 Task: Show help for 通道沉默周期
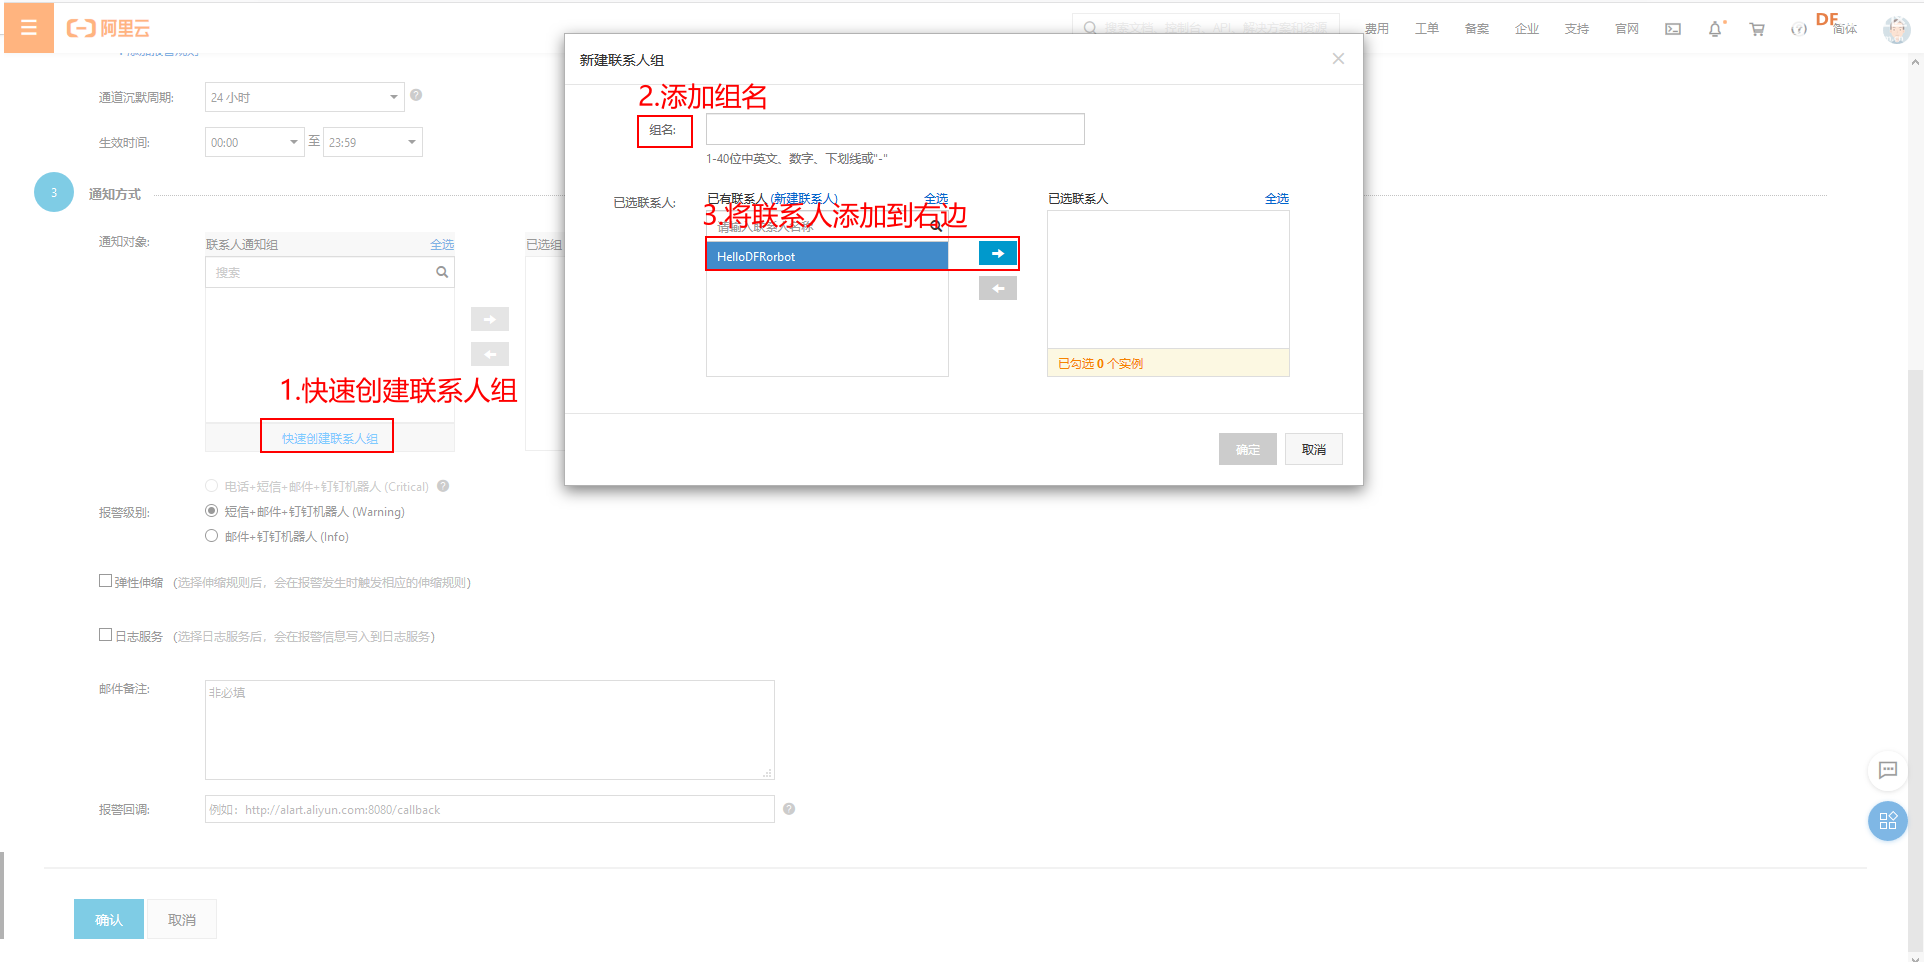point(416,95)
